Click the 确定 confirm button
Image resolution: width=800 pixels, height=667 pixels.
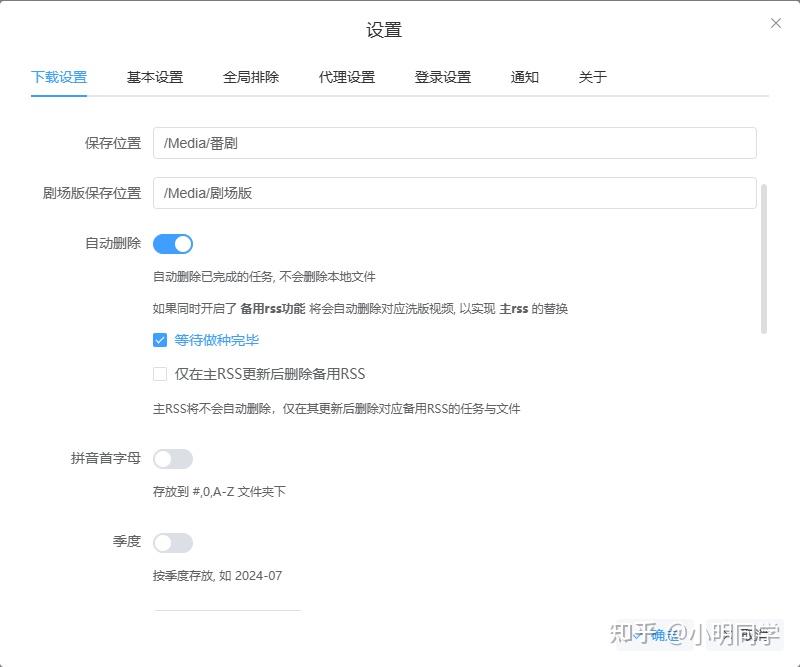tap(668, 634)
